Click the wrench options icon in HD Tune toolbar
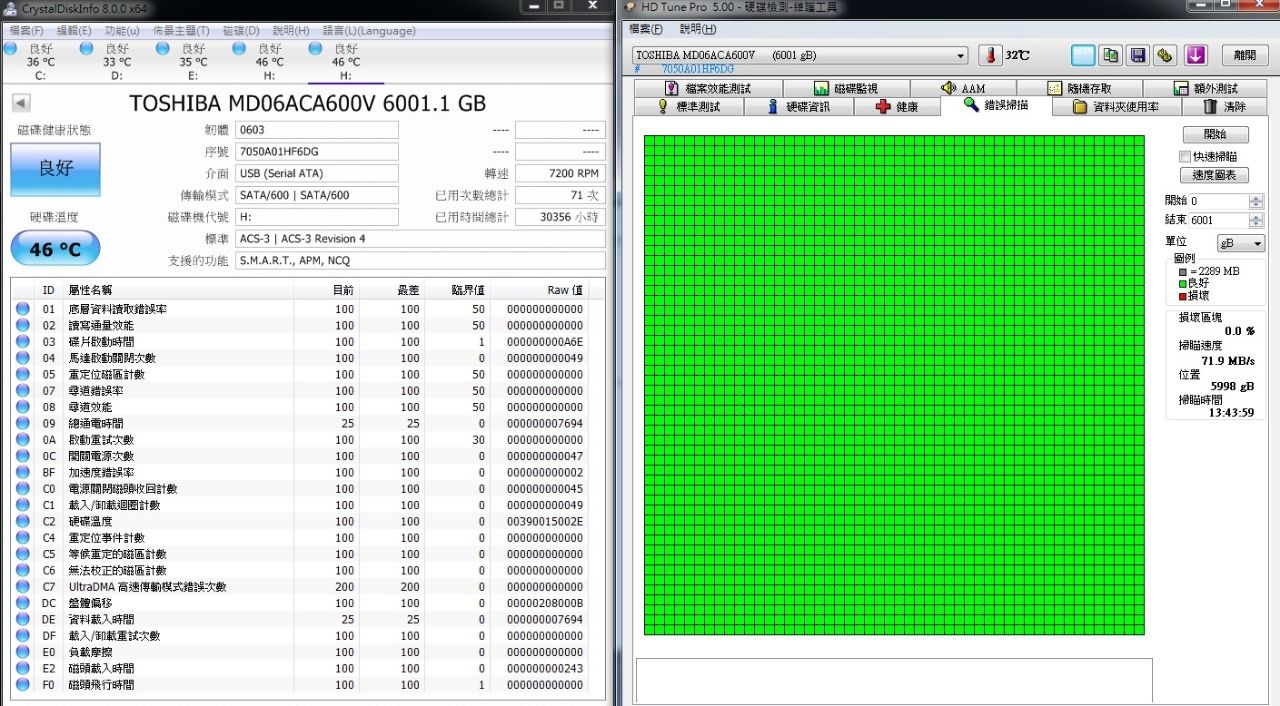This screenshot has height=706, width=1280. click(1164, 55)
